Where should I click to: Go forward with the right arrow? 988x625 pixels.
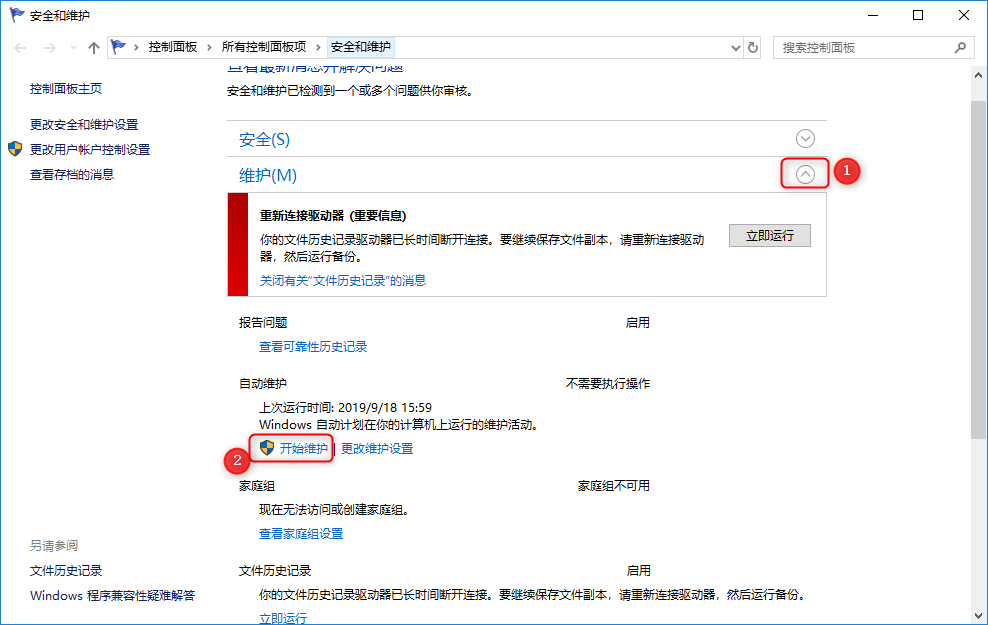tap(49, 48)
